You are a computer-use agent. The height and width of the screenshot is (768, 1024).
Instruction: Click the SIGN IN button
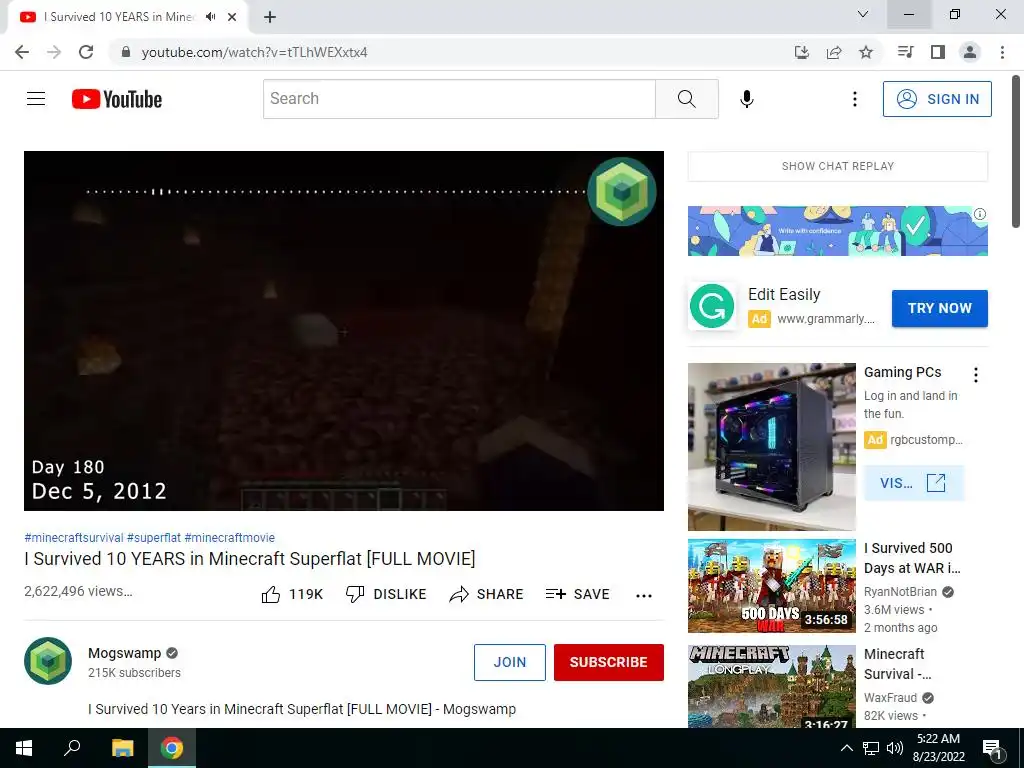(937, 99)
